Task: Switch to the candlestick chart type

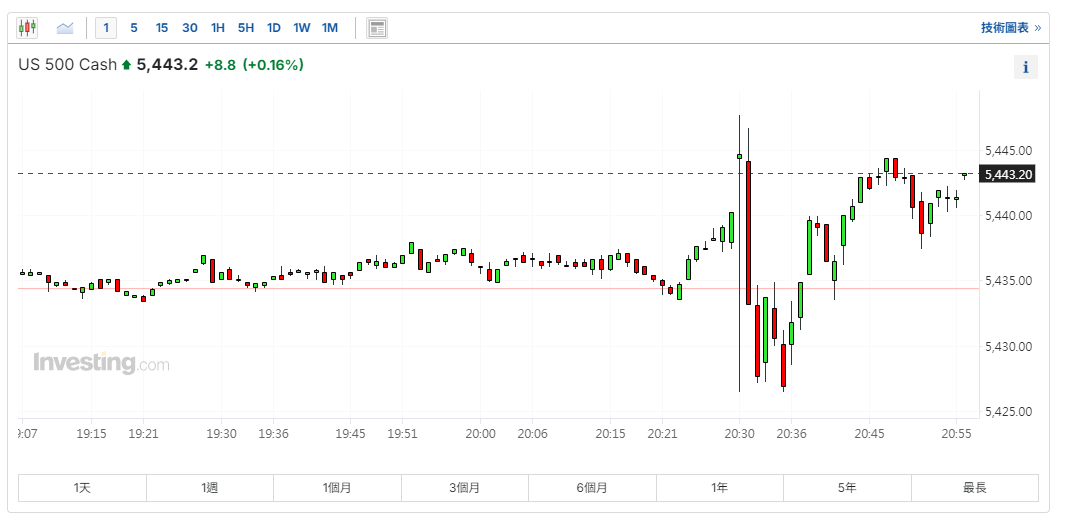Action: pos(28,28)
